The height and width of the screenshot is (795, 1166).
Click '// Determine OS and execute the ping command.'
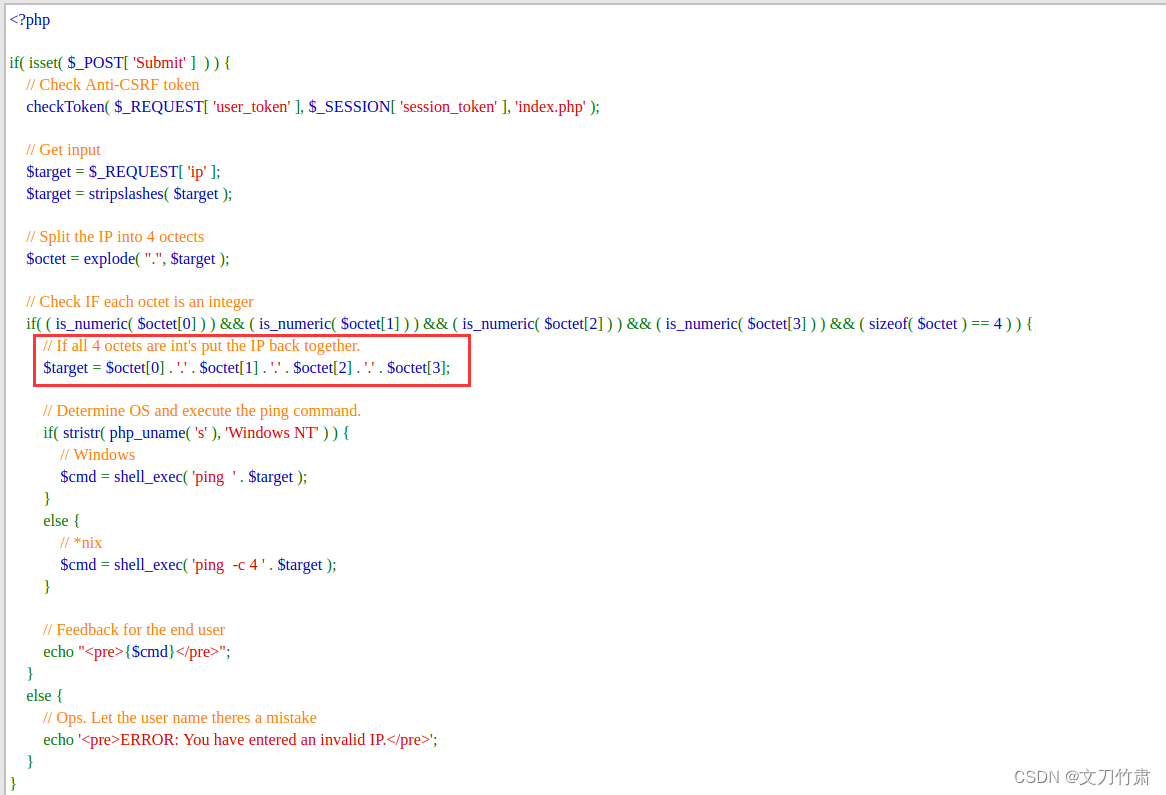202,411
